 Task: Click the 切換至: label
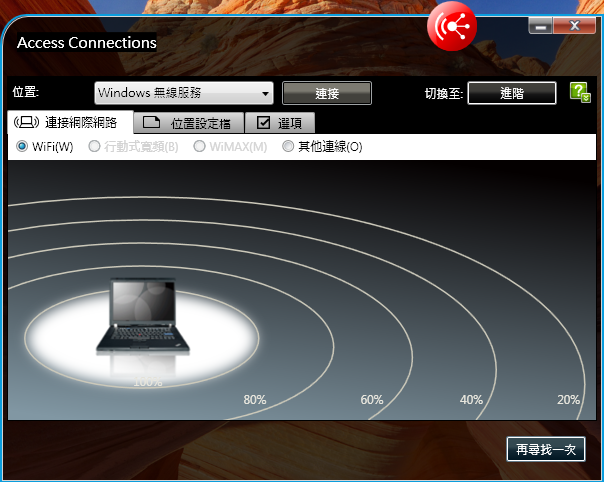tap(444, 93)
